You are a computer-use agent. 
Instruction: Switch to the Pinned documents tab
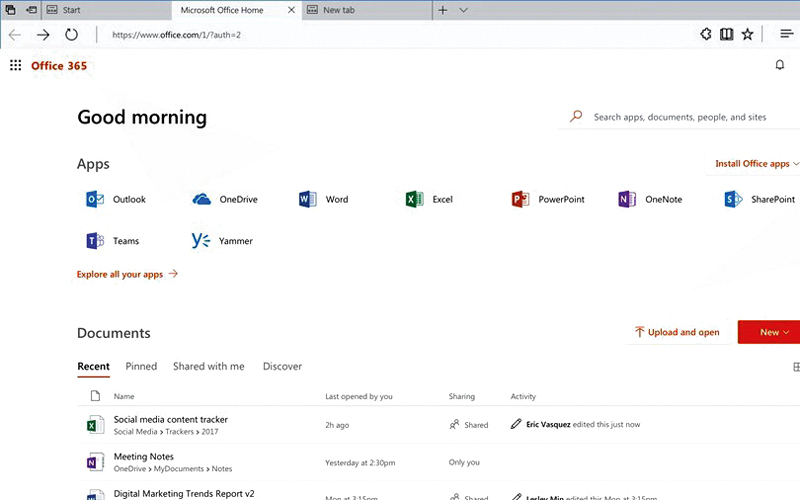(x=141, y=366)
